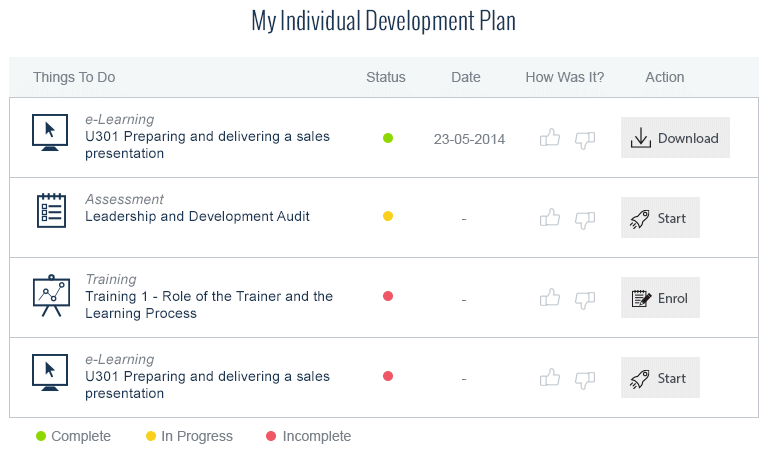Like the Leadership and Development Audit
This screenshot has height=454, width=772.
pyautogui.click(x=550, y=217)
